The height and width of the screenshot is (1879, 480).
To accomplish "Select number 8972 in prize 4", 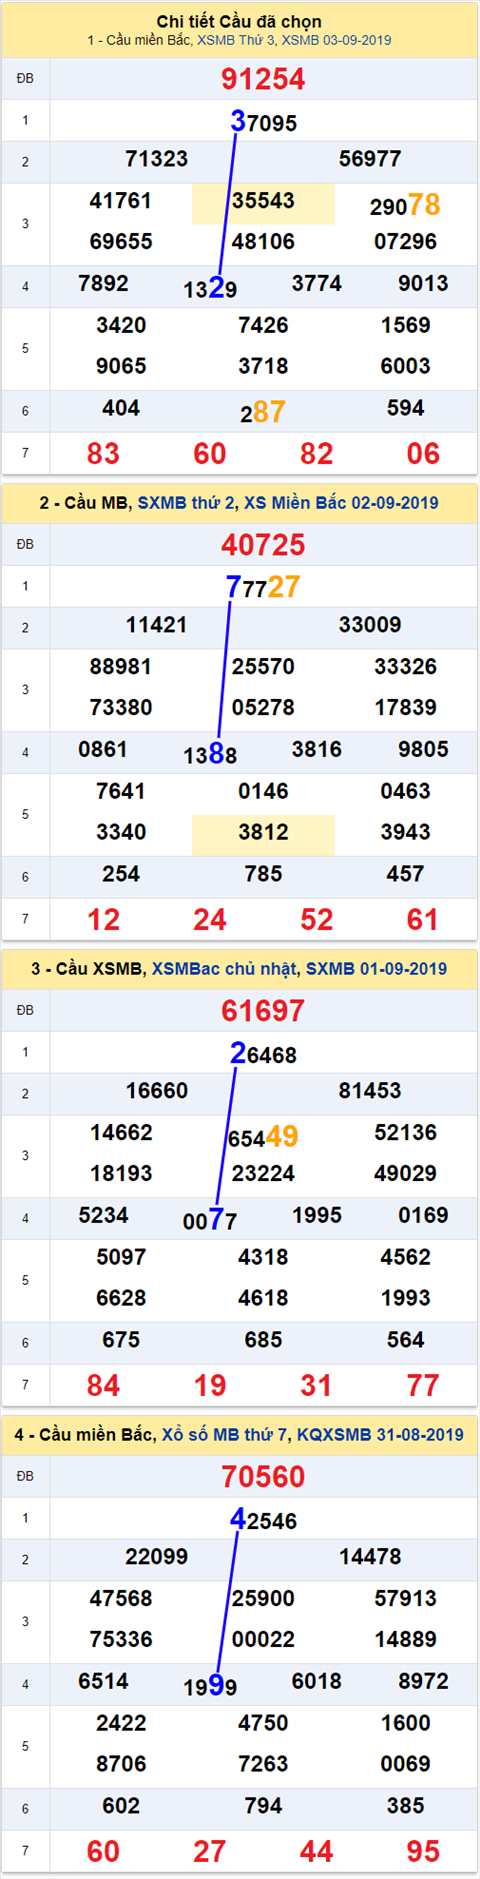I will [x=423, y=1682].
